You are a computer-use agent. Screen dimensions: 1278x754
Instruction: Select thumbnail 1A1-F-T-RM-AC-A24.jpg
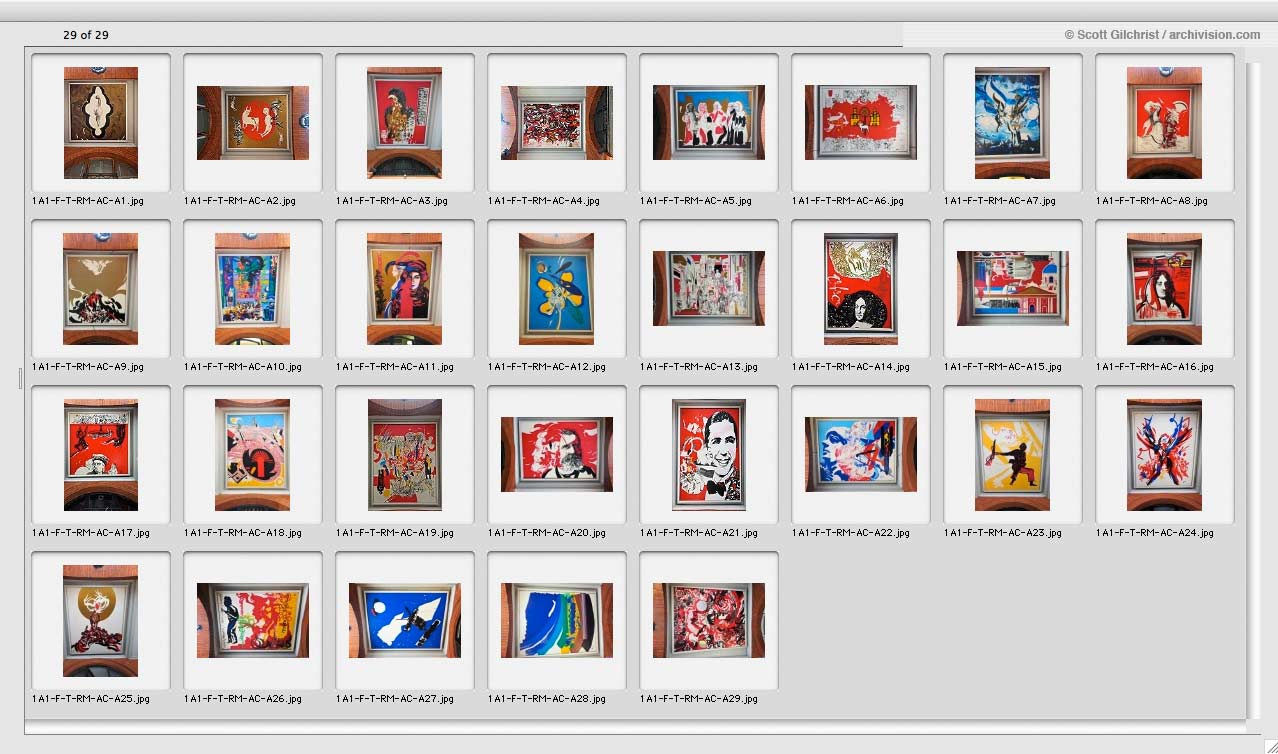pyautogui.click(x=1165, y=455)
